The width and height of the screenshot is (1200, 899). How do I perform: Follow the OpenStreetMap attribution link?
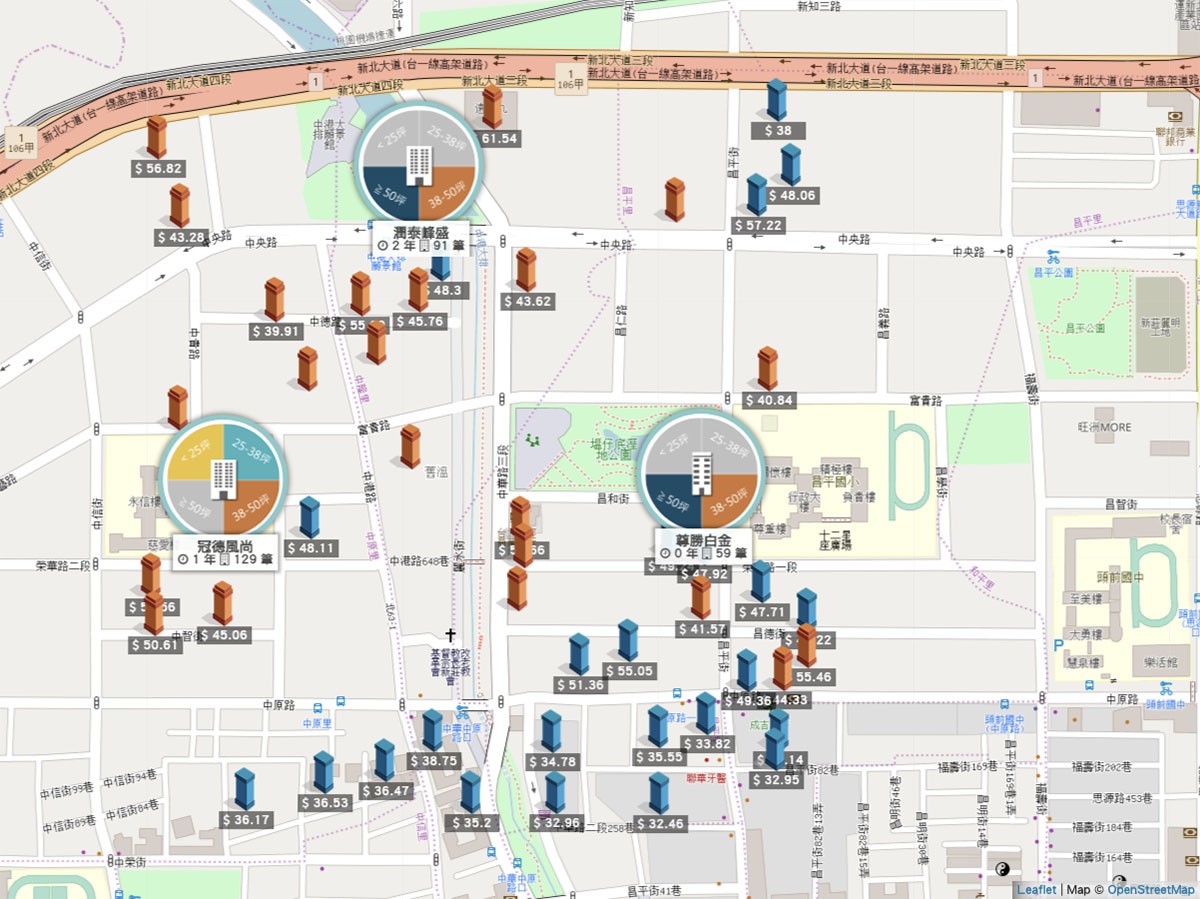[1151, 890]
